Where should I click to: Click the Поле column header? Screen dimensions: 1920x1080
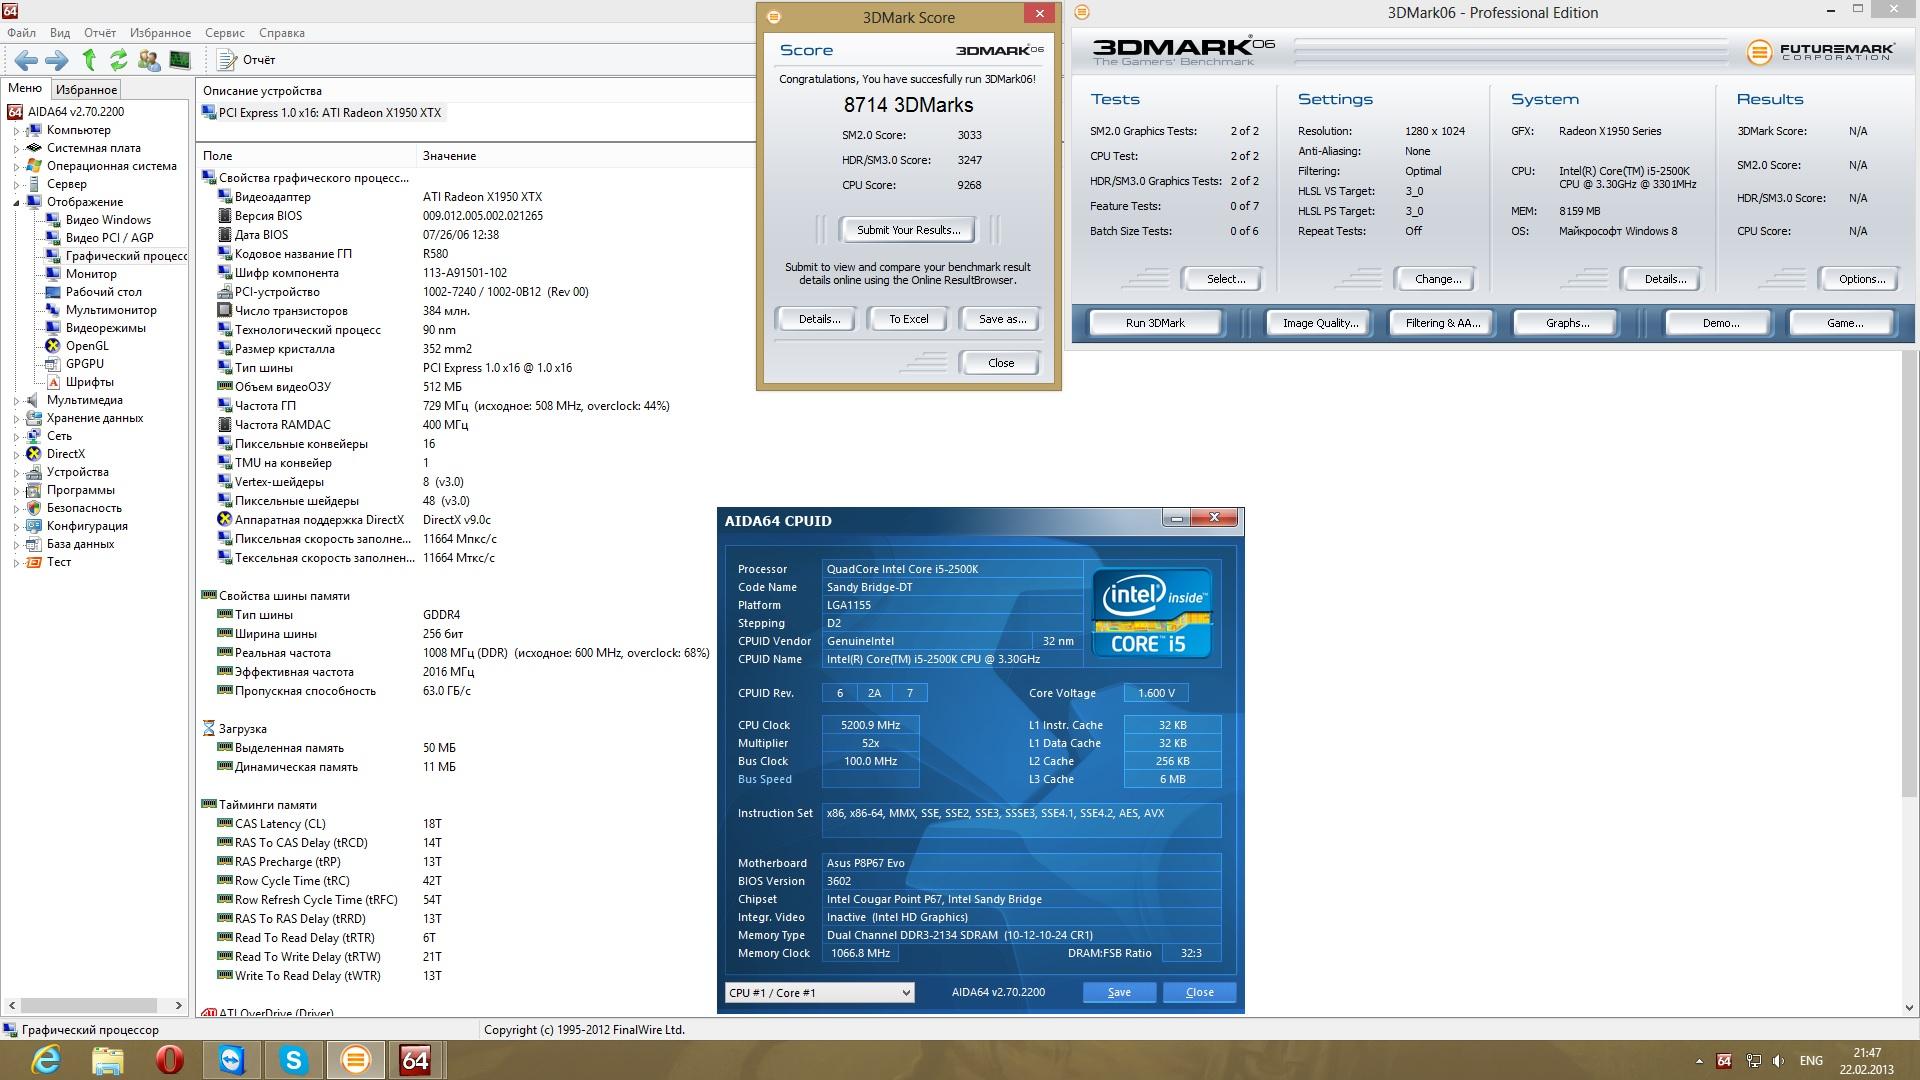(x=306, y=156)
